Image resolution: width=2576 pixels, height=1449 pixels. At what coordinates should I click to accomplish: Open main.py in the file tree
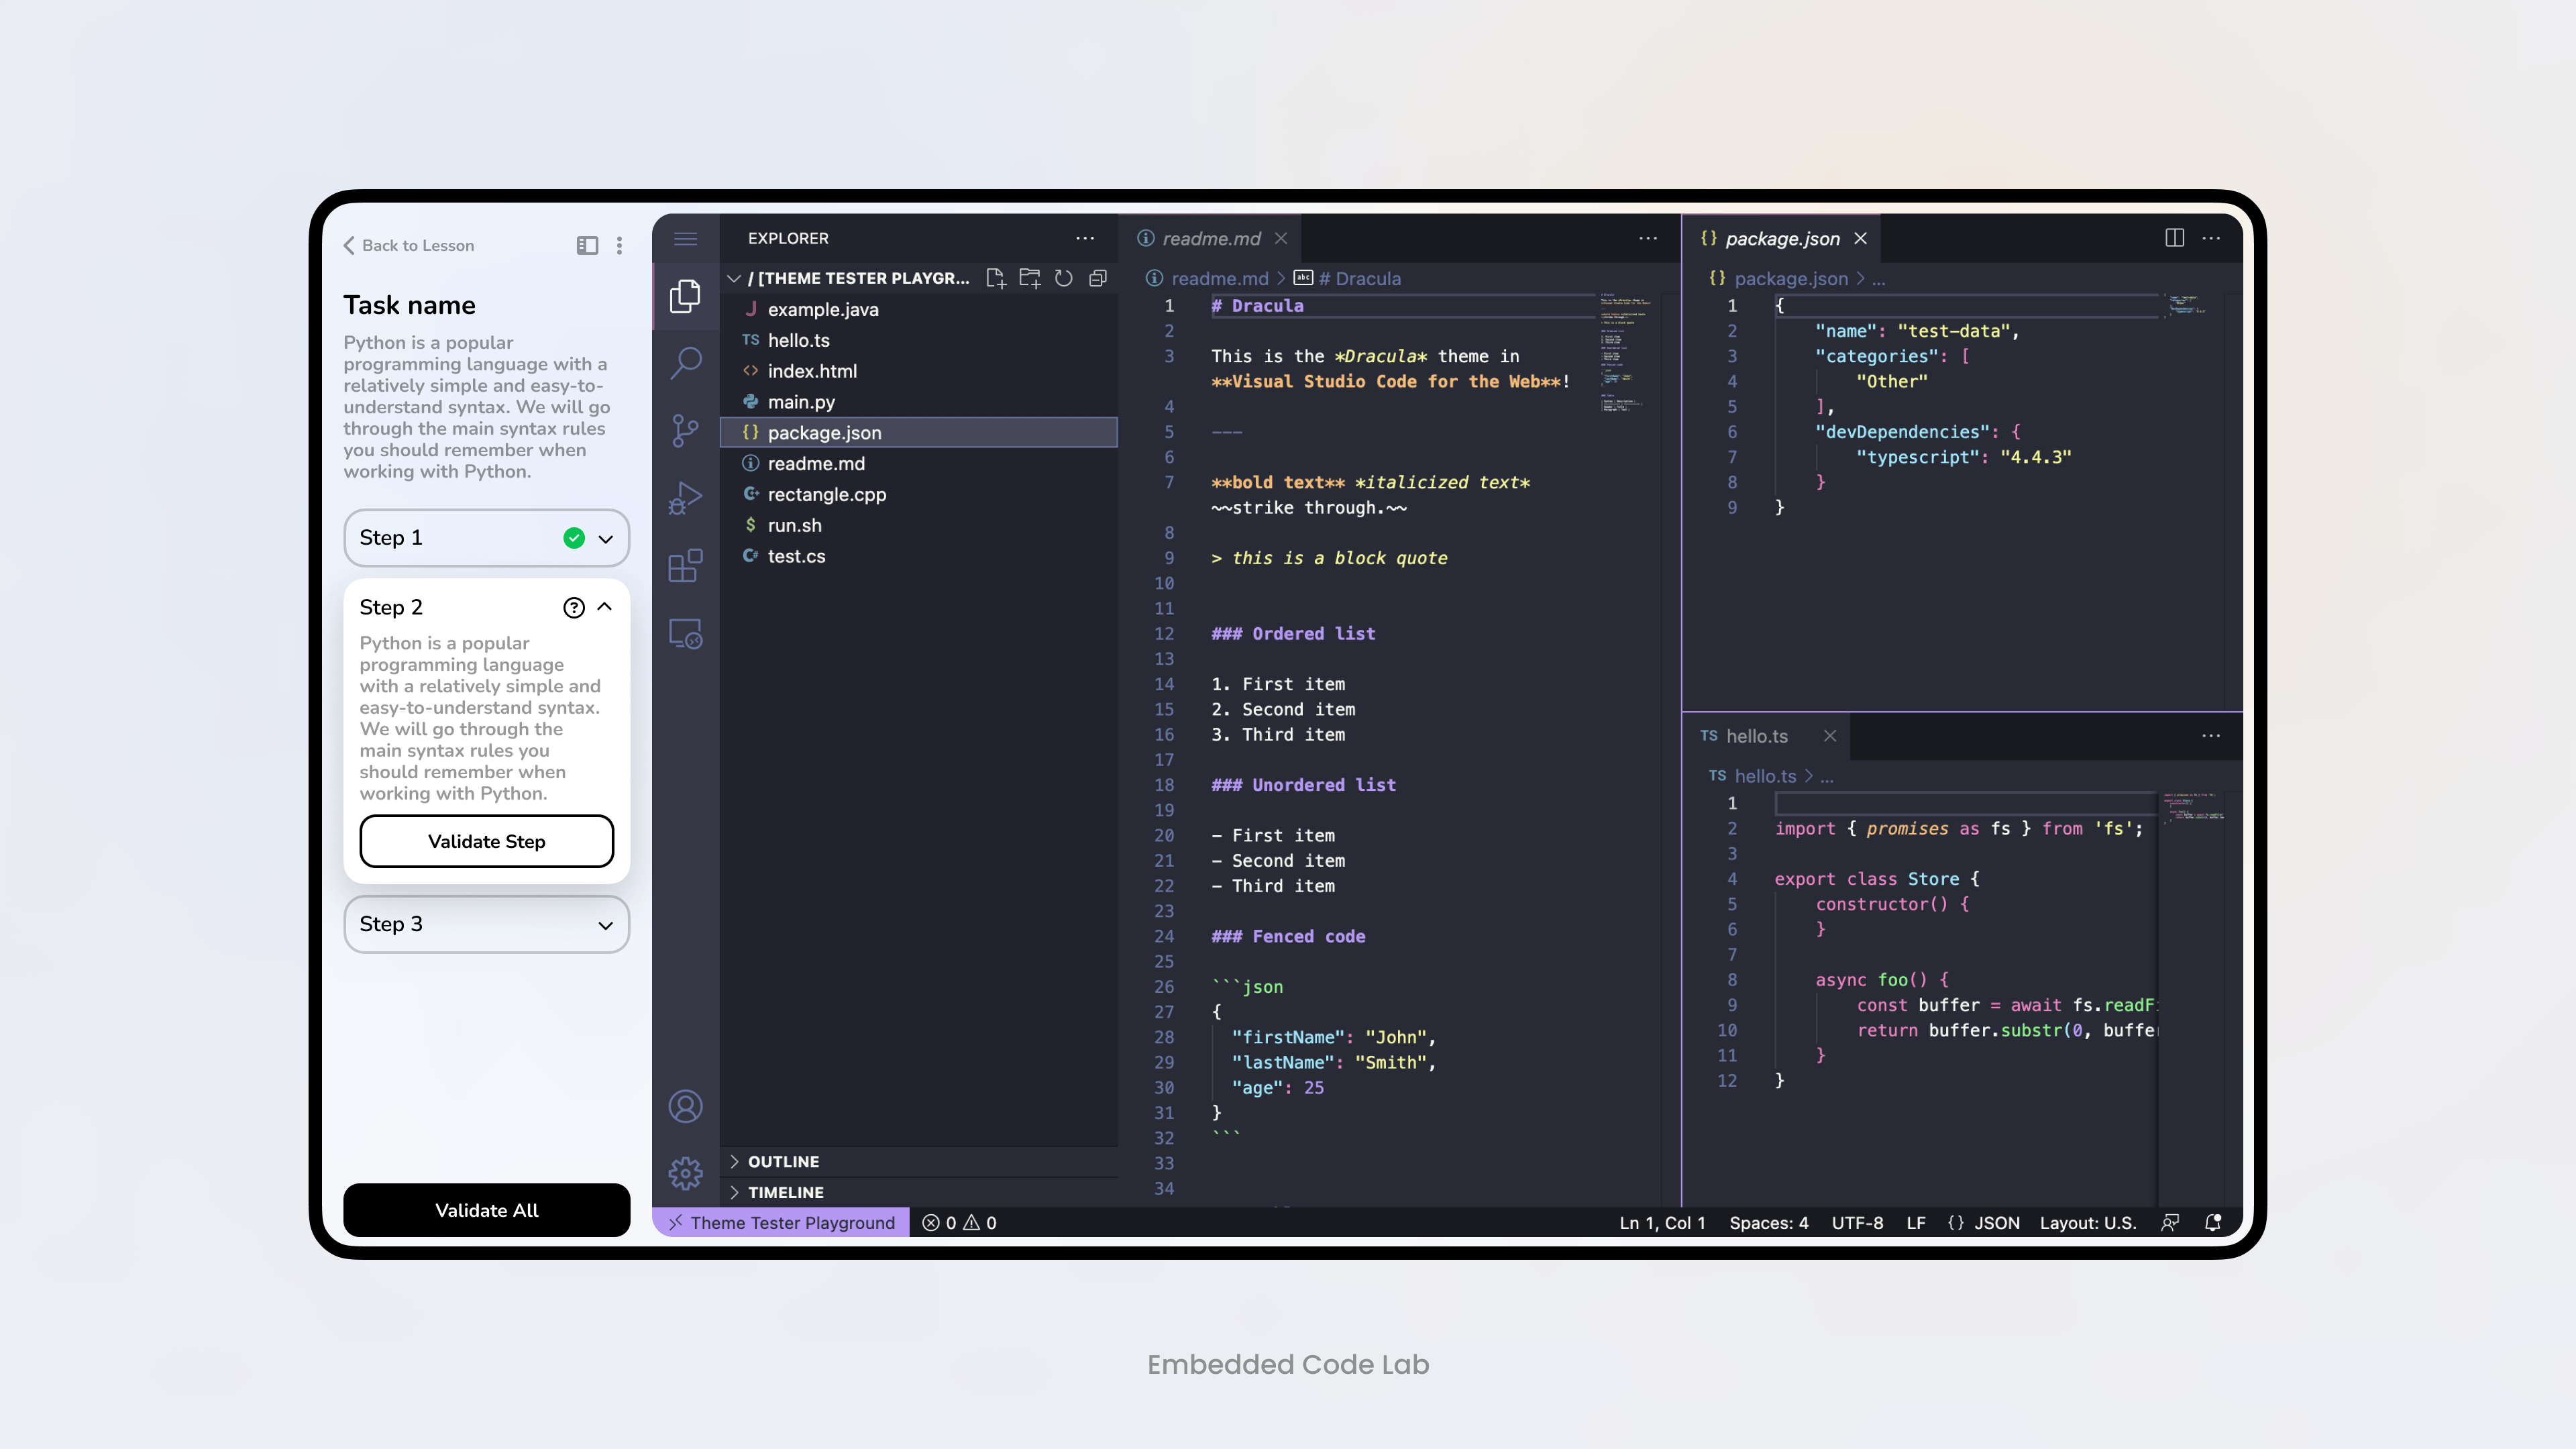coord(918,402)
